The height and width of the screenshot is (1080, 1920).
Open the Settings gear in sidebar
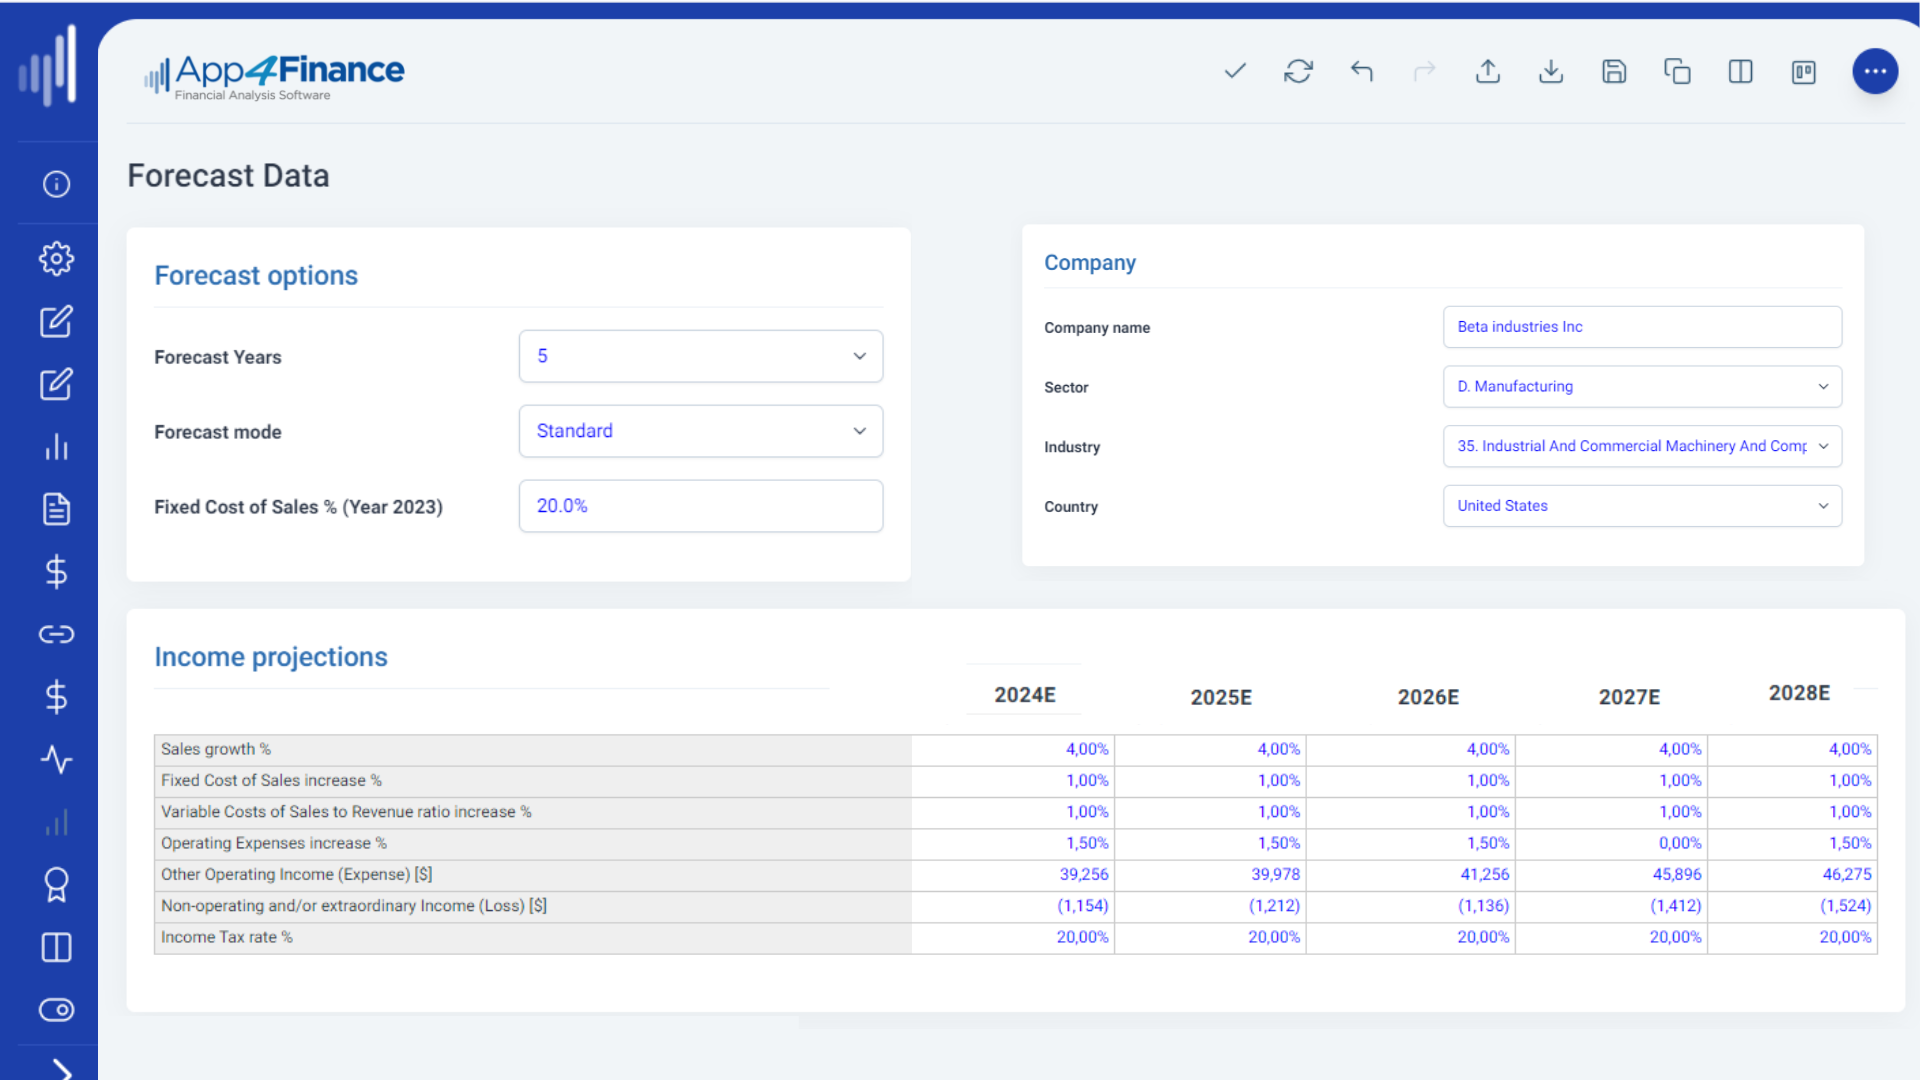click(57, 258)
